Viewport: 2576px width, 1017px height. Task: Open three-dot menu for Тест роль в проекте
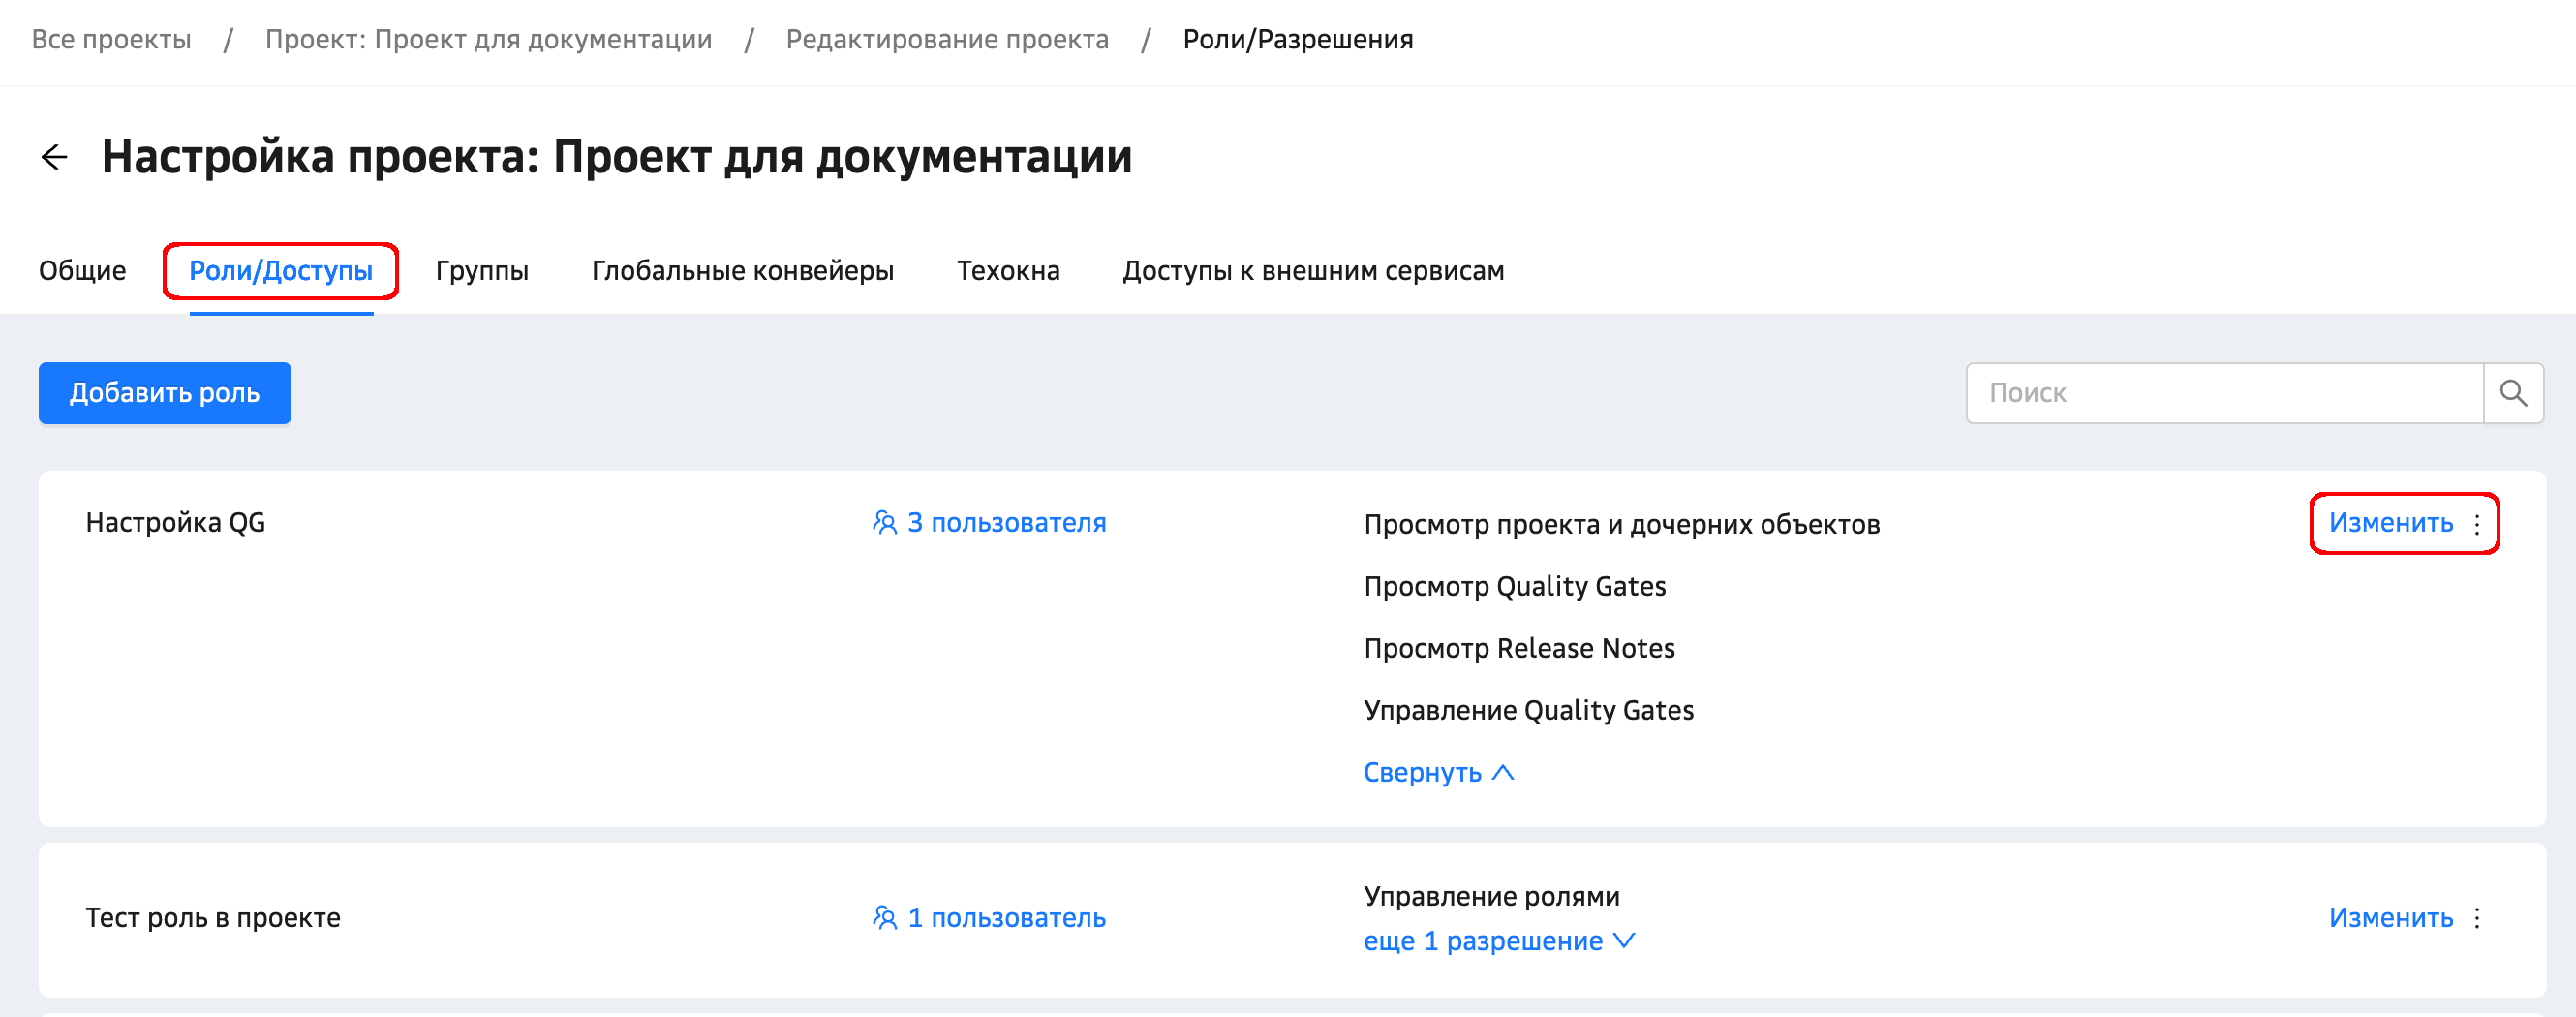pyautogui.click(x=2477, y=918)
